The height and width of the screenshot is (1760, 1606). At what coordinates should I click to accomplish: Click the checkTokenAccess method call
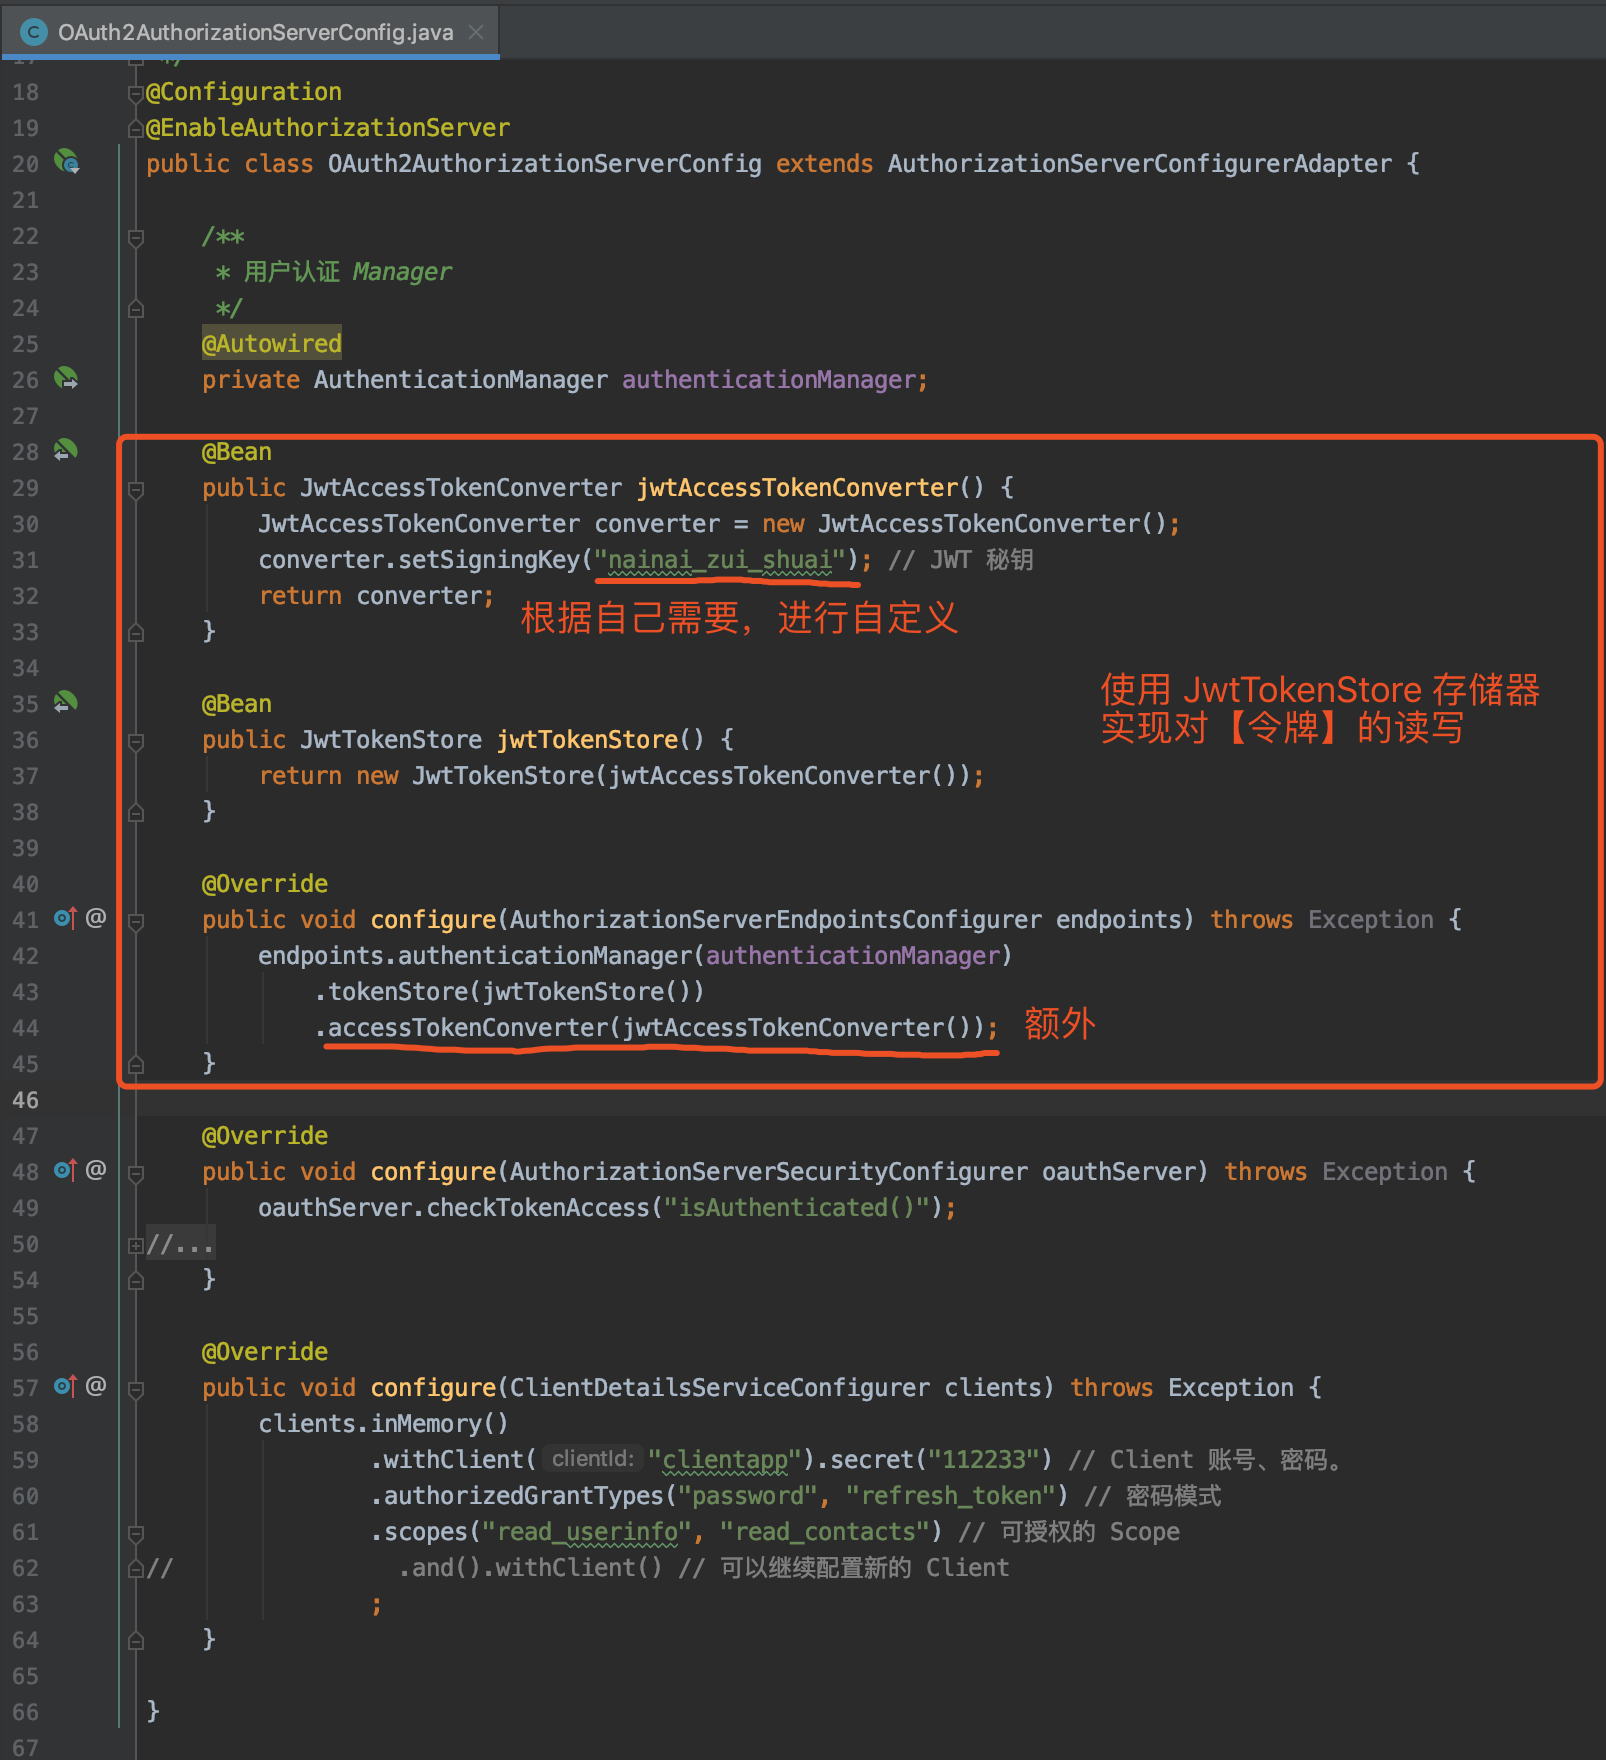click(538, 1208)
